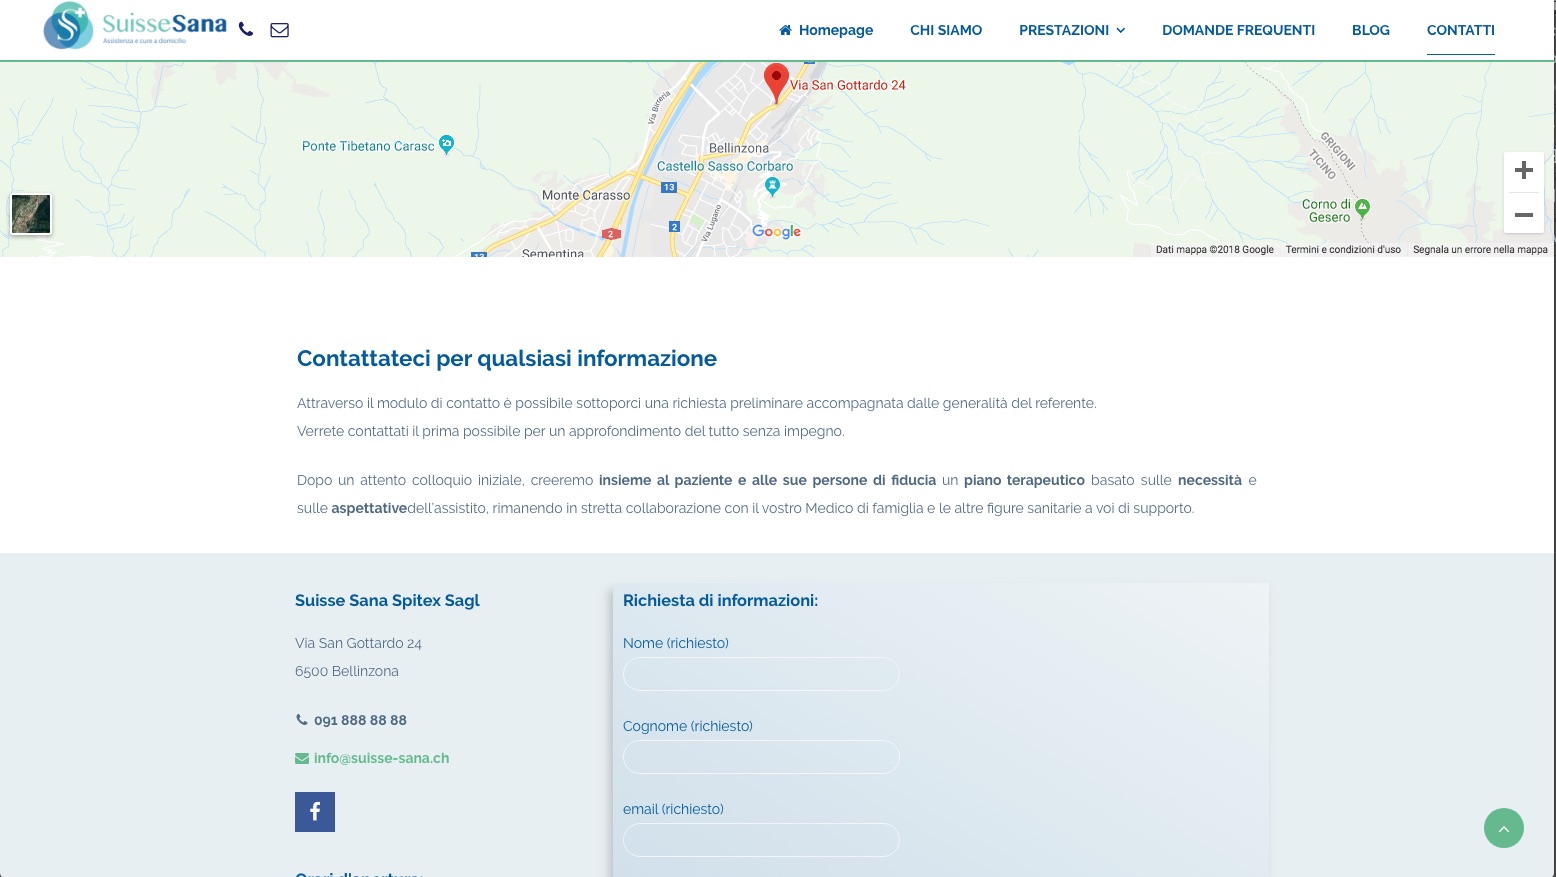The height and width of the screenshot is (877, 1556).
Task: Open the BLOG menu item
Action: click(x=1370, y=30)
